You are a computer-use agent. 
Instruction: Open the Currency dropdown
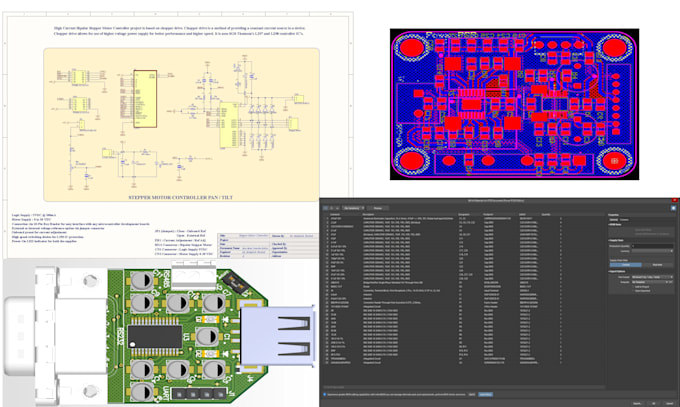652,251
